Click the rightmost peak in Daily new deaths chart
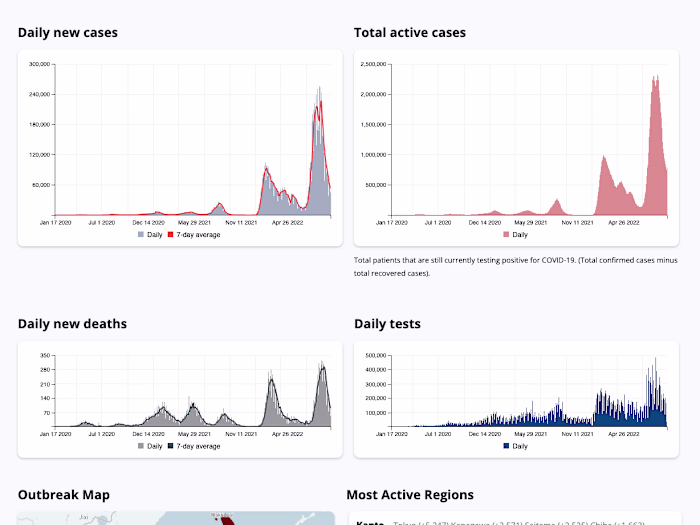 tap(322, 362)
